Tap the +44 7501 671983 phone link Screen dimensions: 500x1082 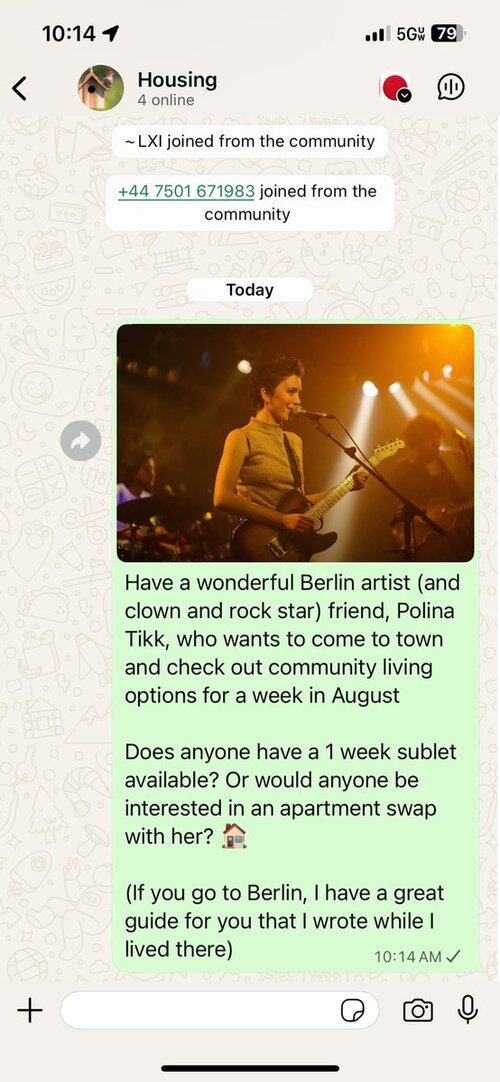tap(186, 191)
